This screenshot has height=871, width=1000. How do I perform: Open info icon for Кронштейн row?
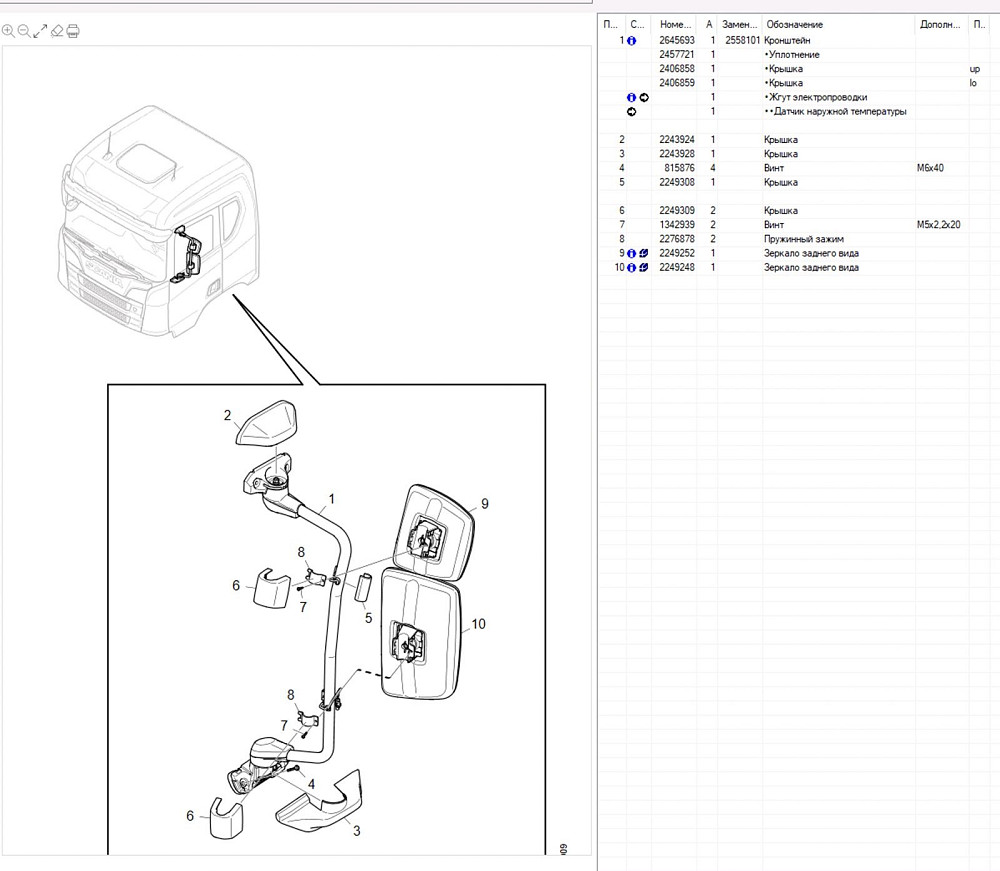tap(631, 41)
